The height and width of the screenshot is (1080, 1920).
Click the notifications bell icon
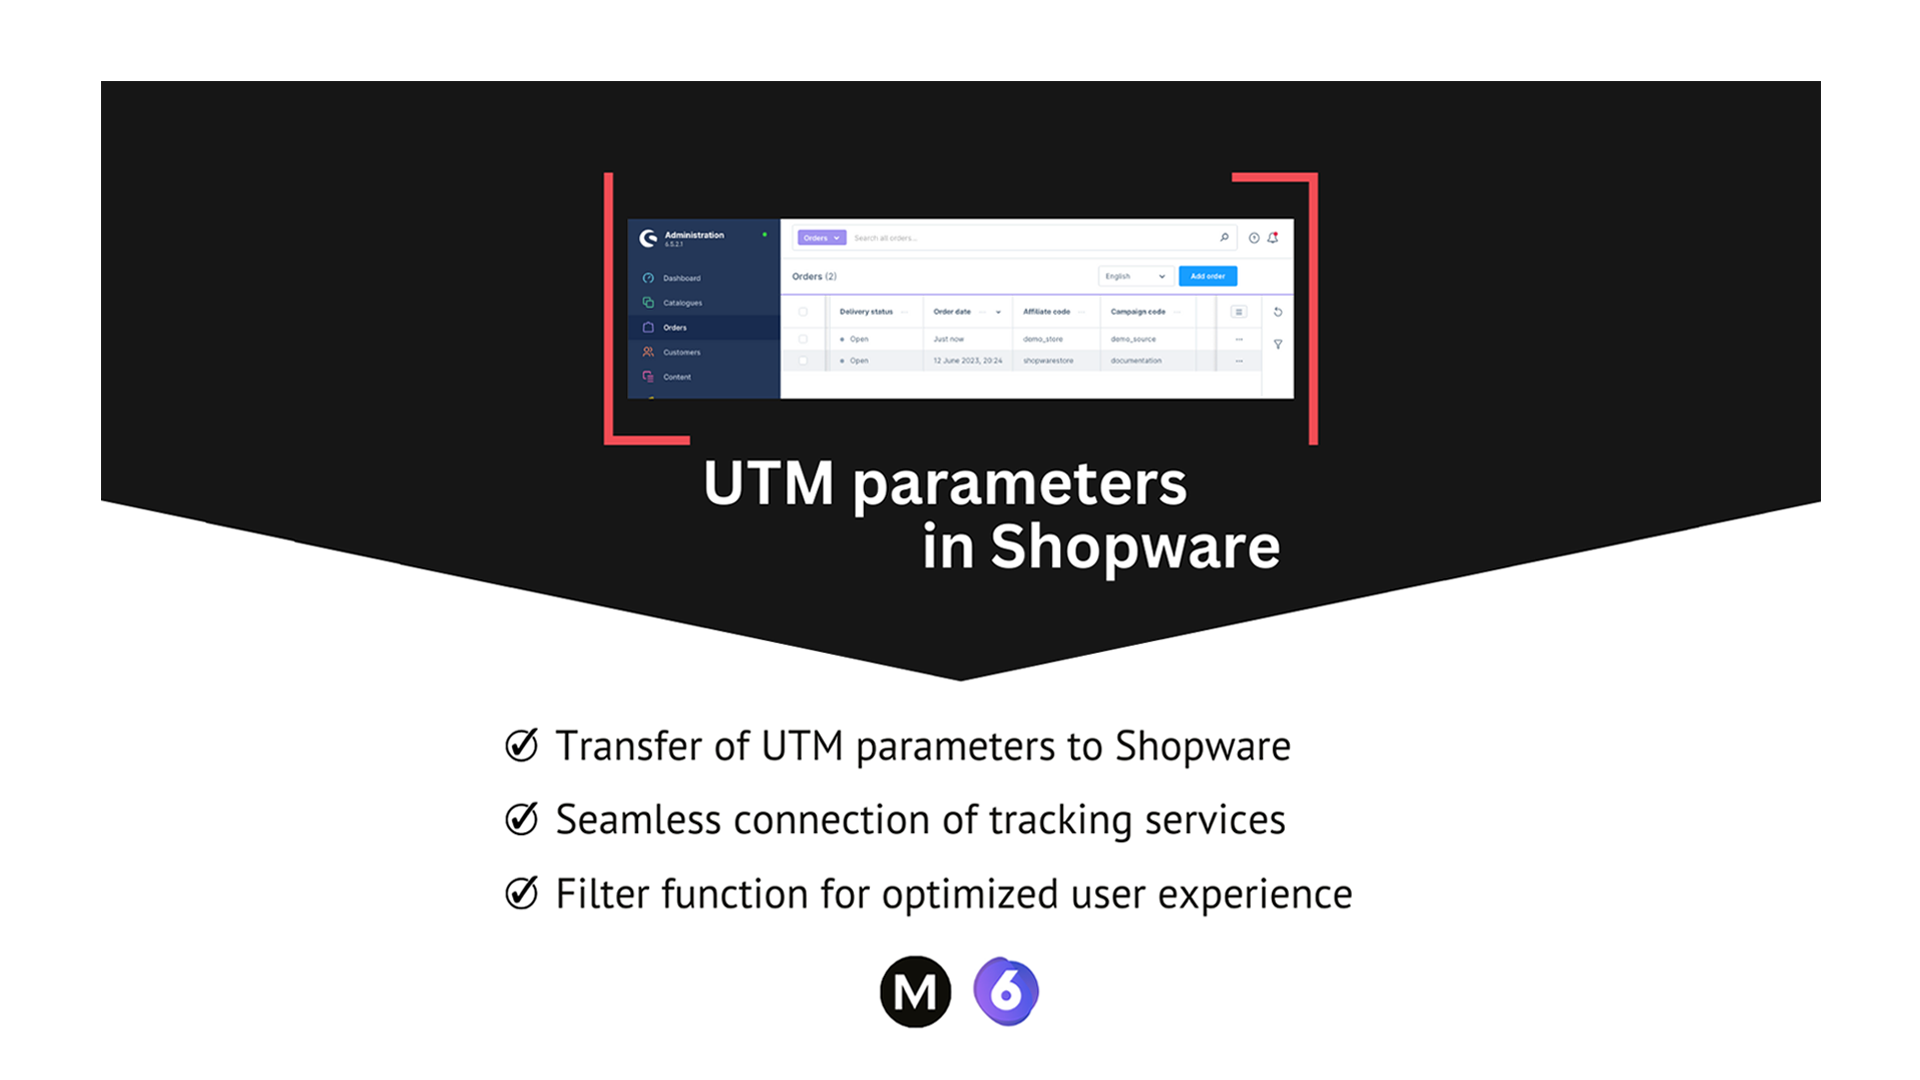coord(1273,237)
